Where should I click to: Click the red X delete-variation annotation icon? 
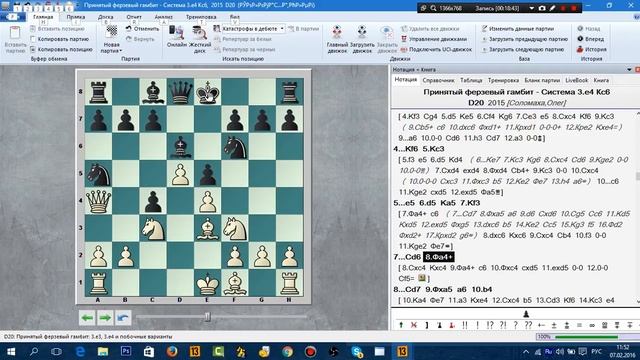(414, 325)
